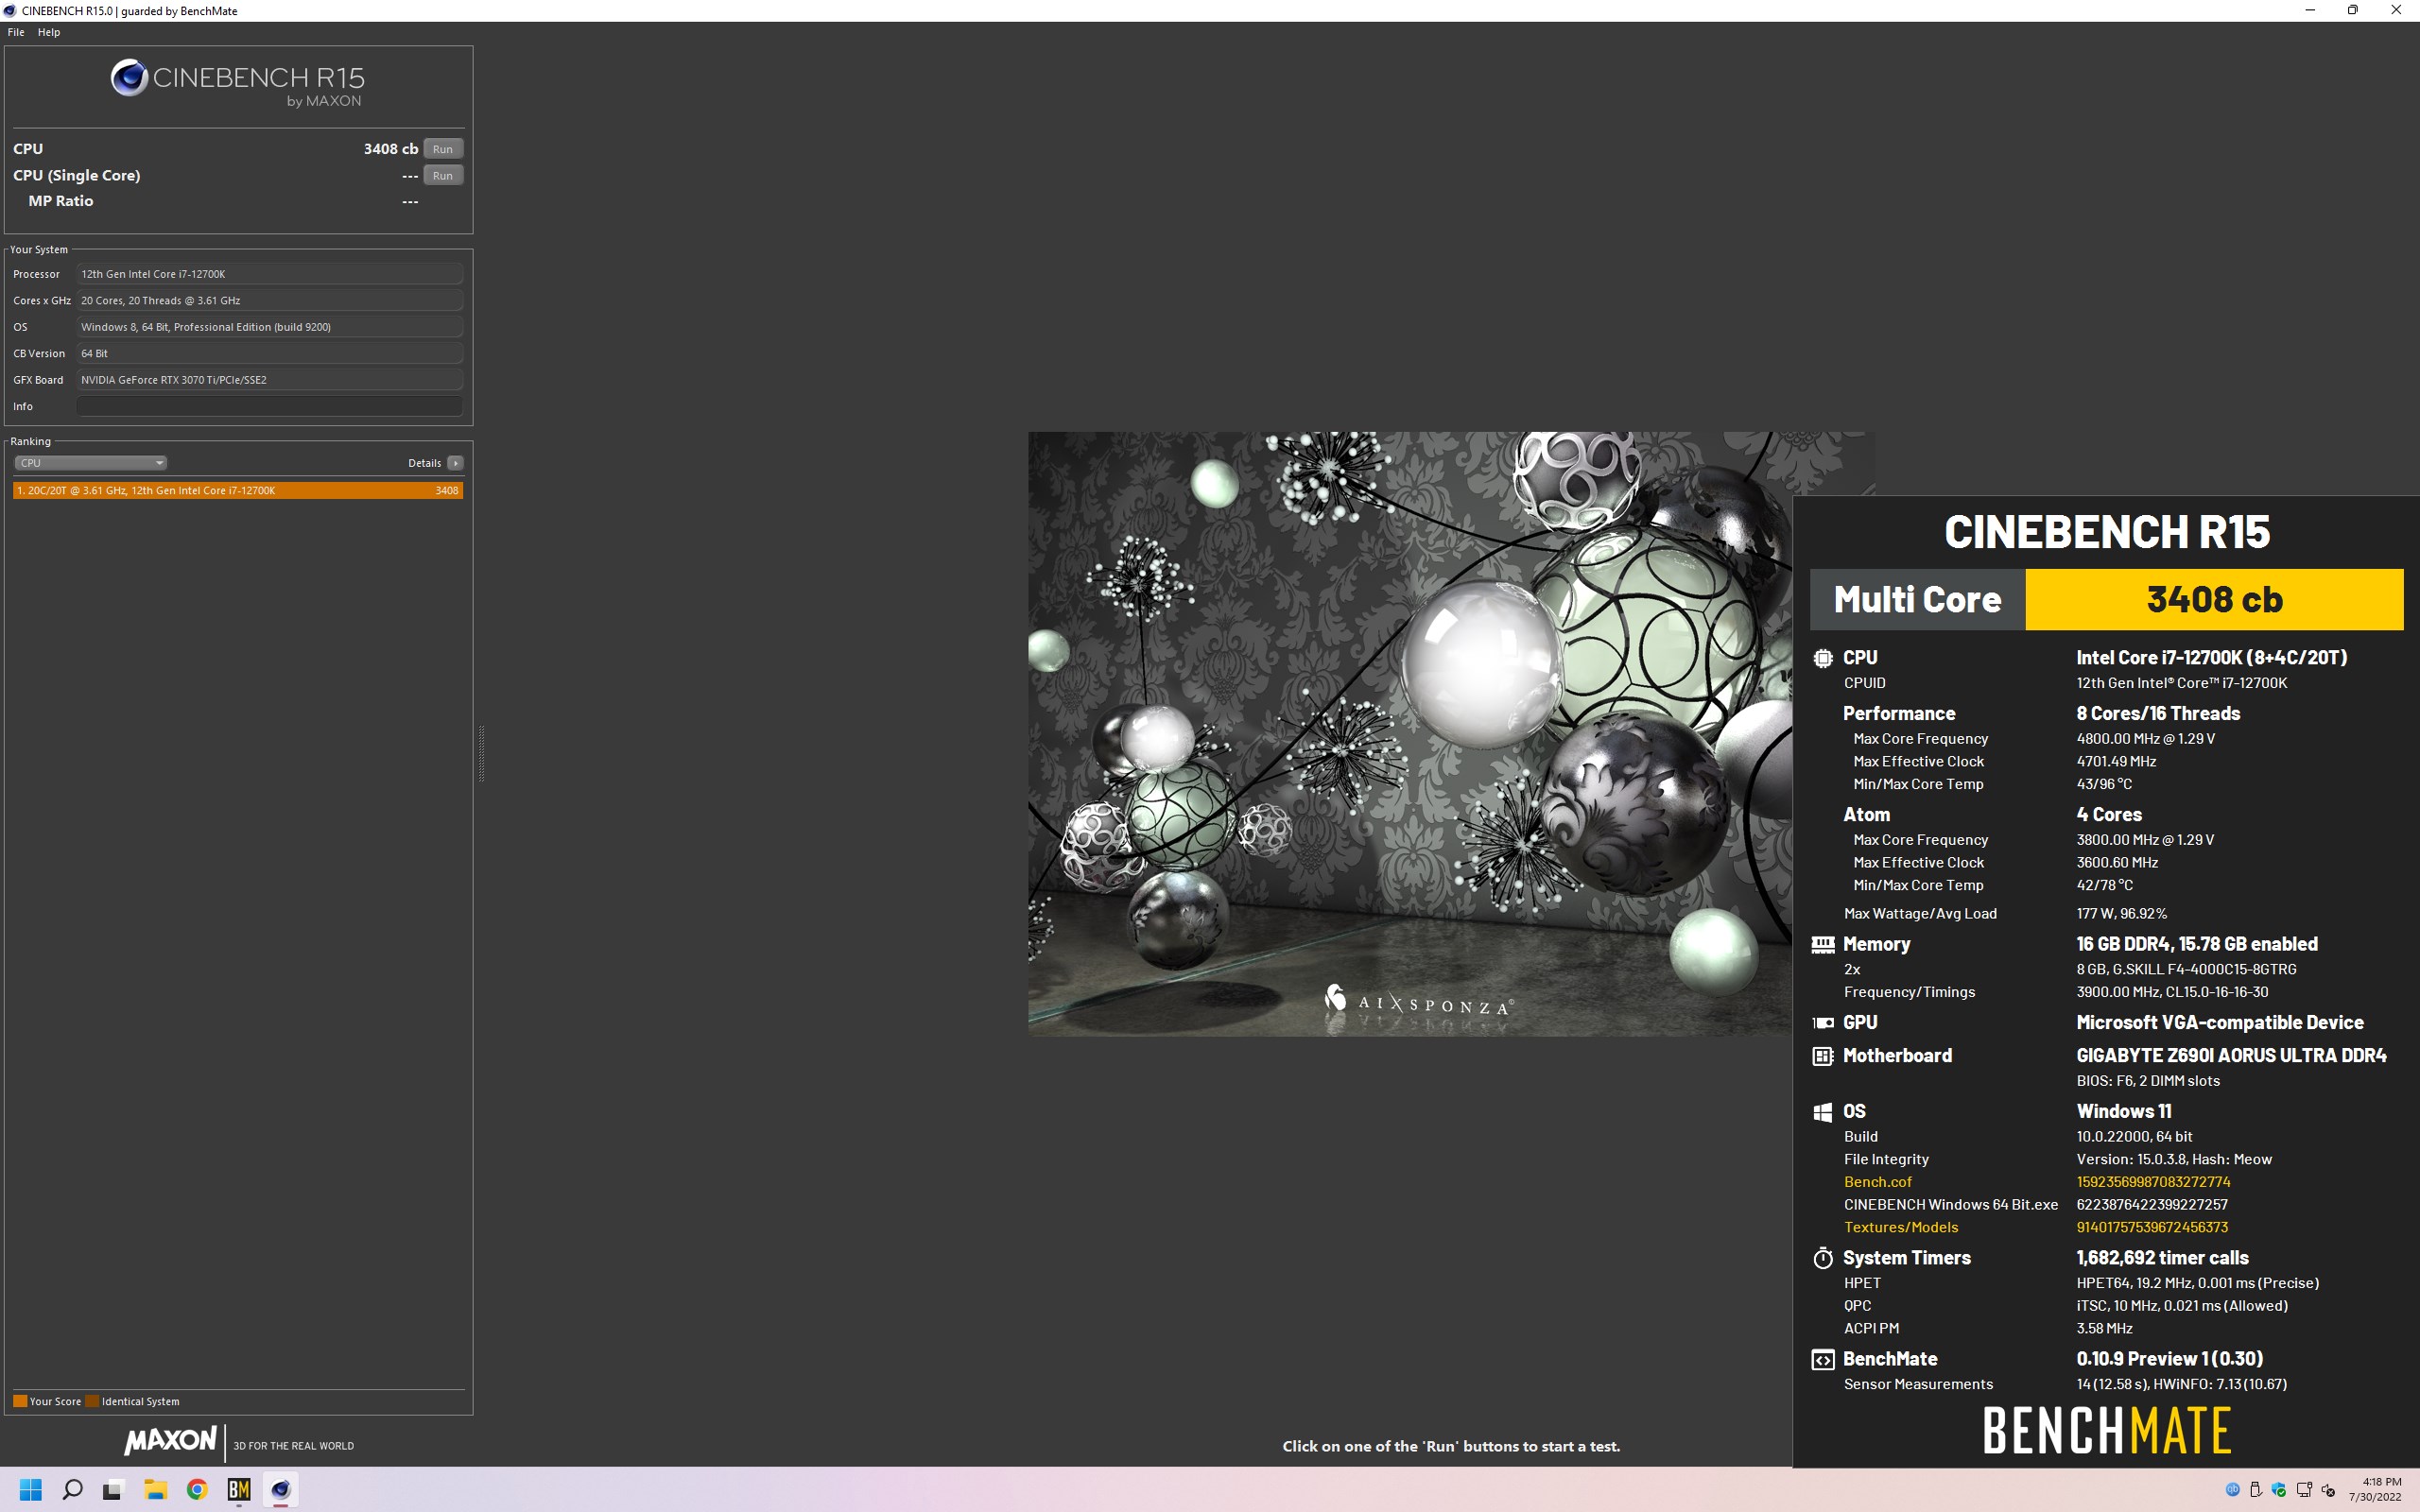Viewport: 2420px width, 1512px height.
Task: Open File Explorer from the taskbar
Action: click(x=155, y=1490)
